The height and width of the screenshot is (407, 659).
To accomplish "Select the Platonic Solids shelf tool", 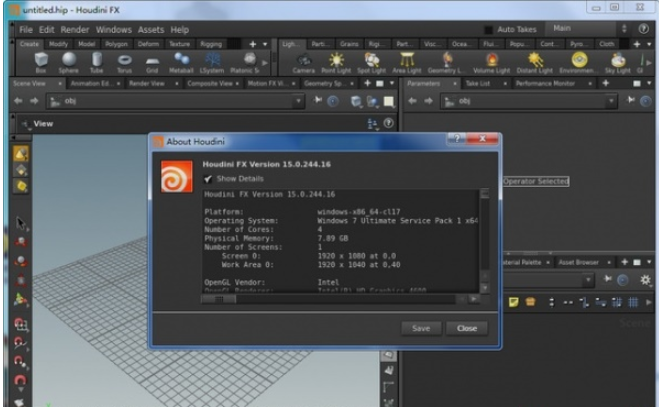I will point(245,63).
